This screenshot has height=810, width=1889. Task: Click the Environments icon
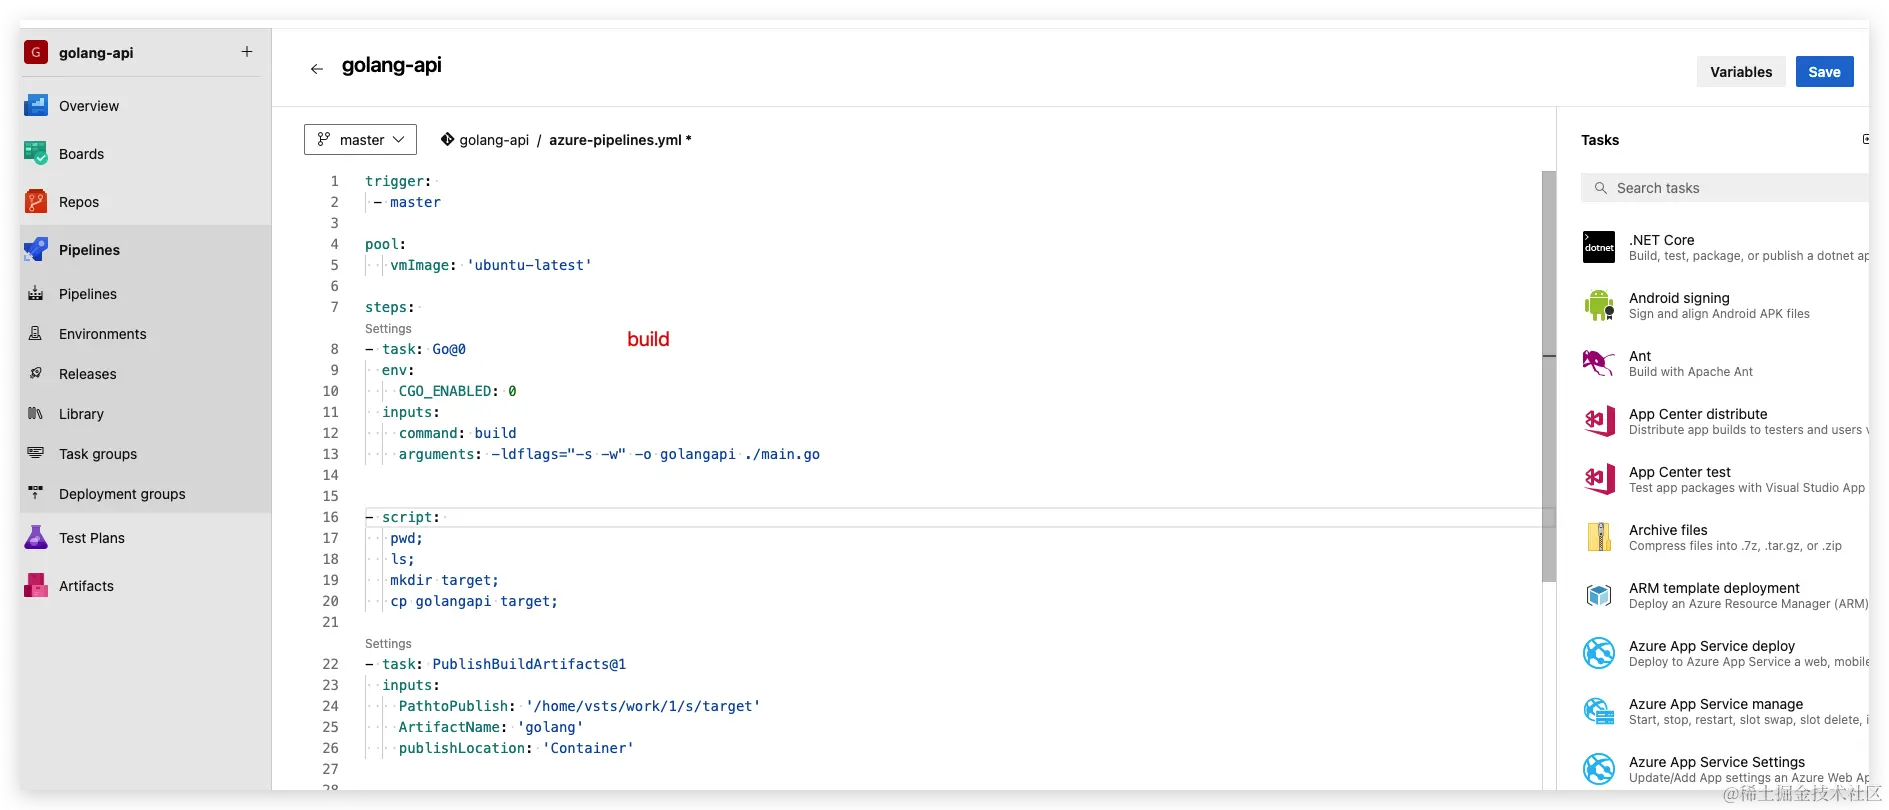(x=36, y=333)
